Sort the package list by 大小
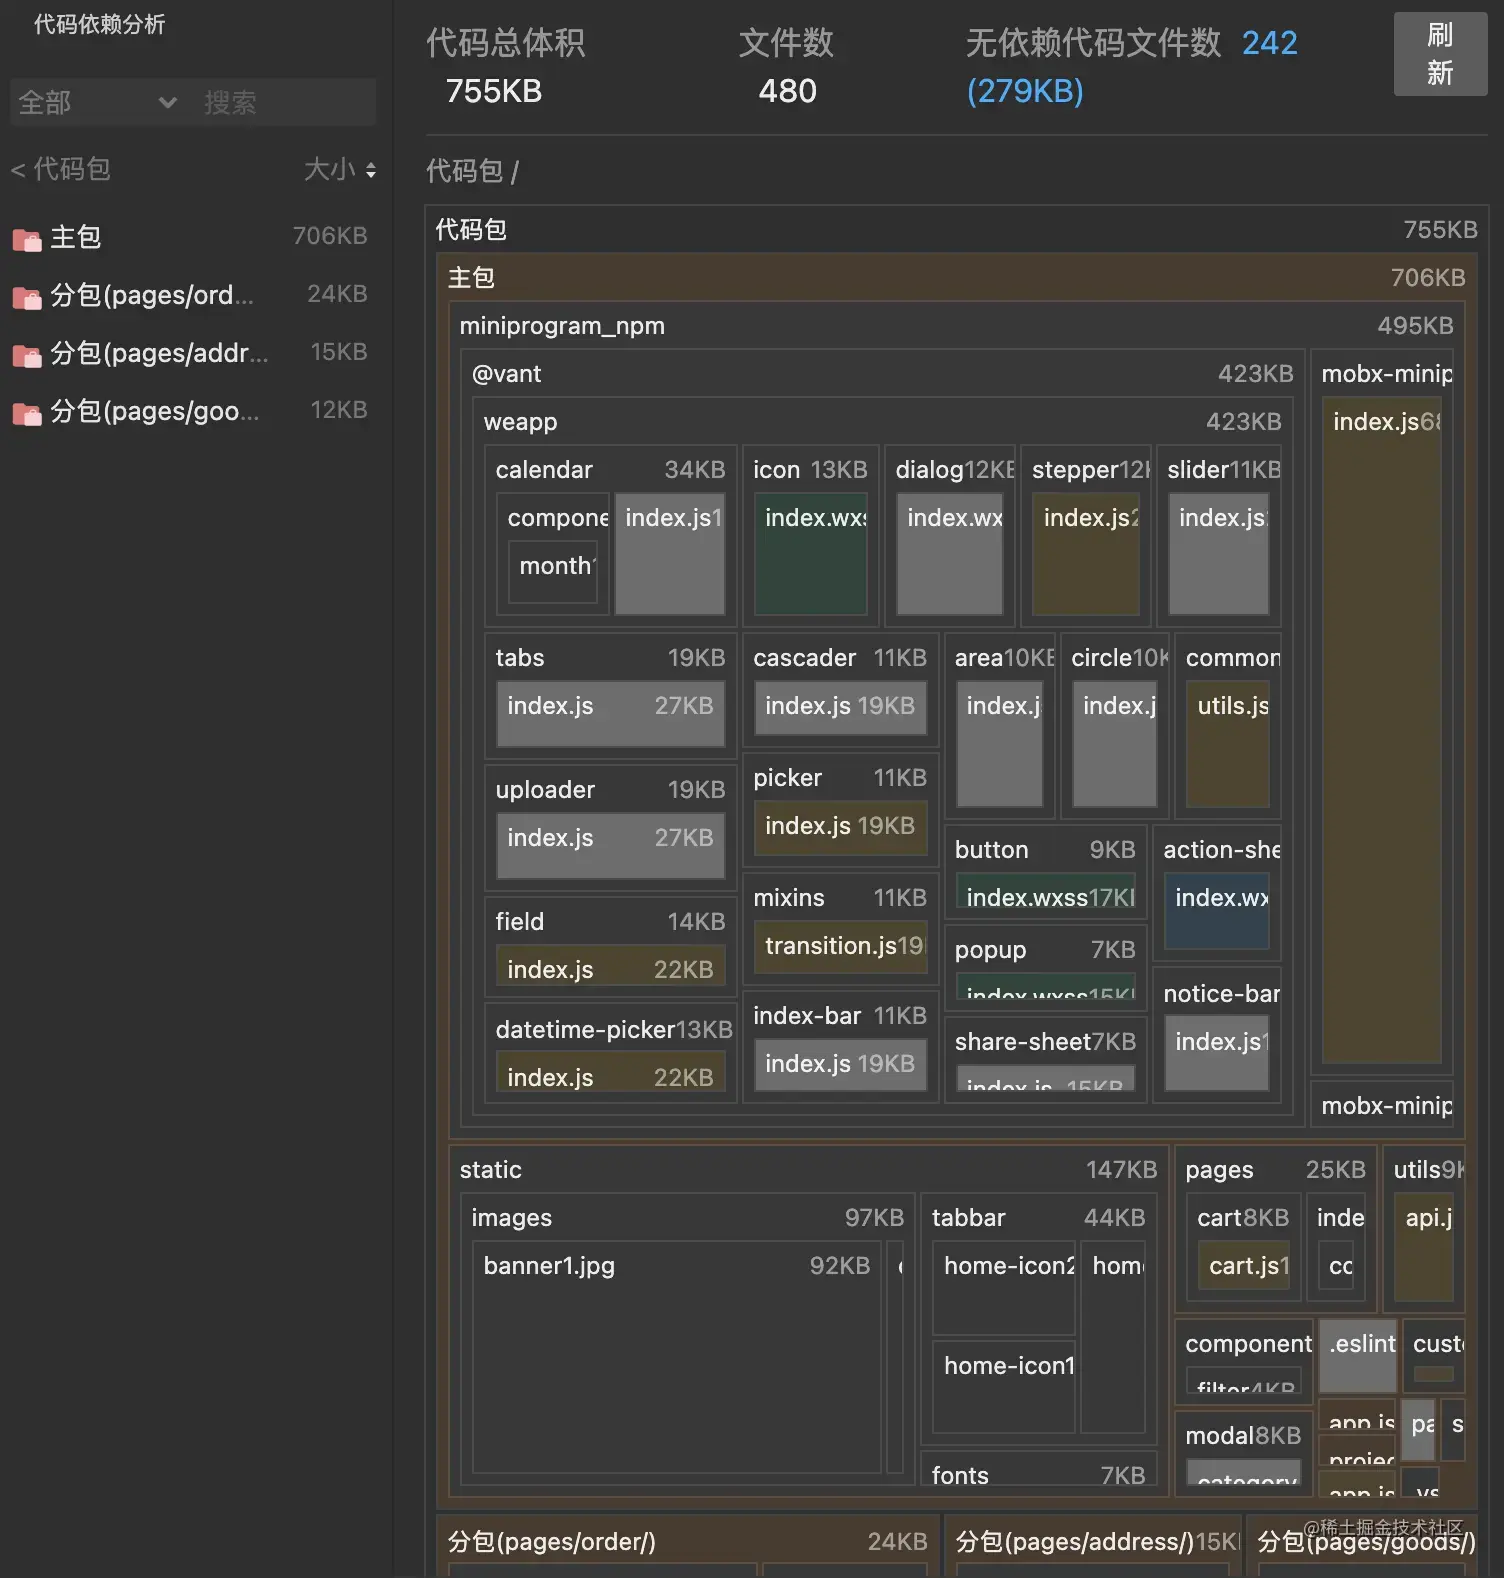The image size is (1504, 1578). point(340,169)
